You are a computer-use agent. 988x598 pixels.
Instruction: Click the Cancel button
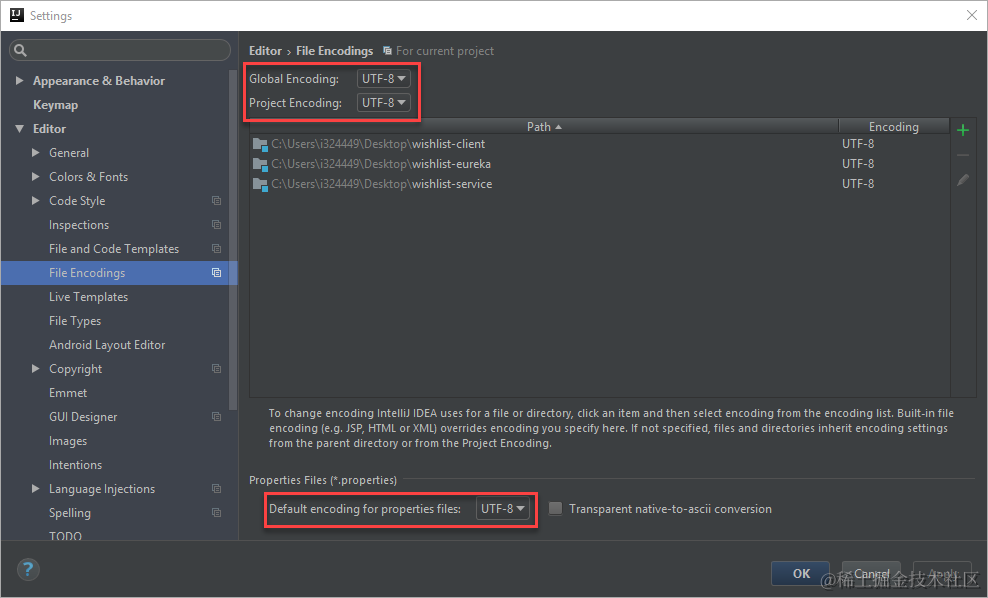click(x=871, y=573)
